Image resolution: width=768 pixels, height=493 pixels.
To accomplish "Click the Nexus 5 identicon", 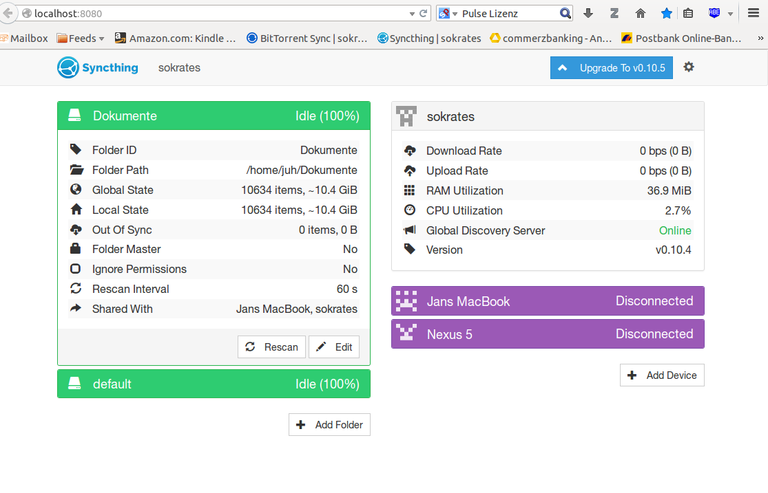I will coord(407,334).
